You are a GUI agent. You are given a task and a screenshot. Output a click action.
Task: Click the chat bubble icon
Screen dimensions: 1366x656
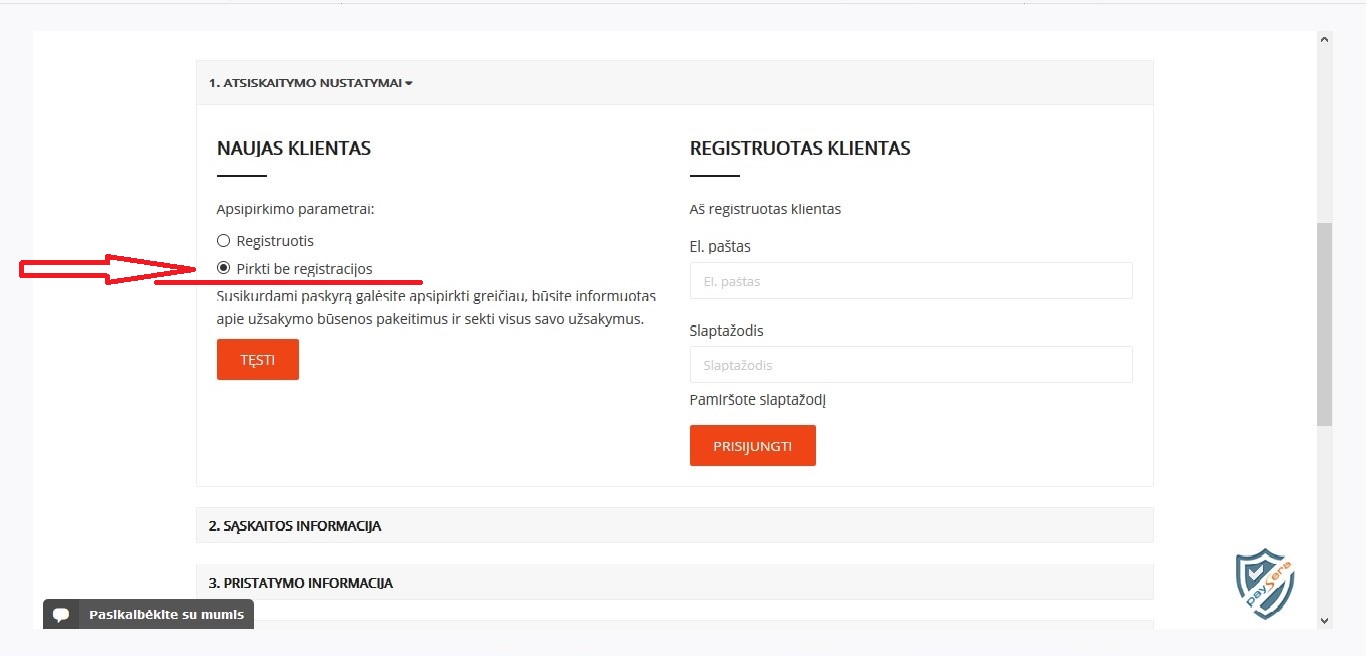coord(61,615)
